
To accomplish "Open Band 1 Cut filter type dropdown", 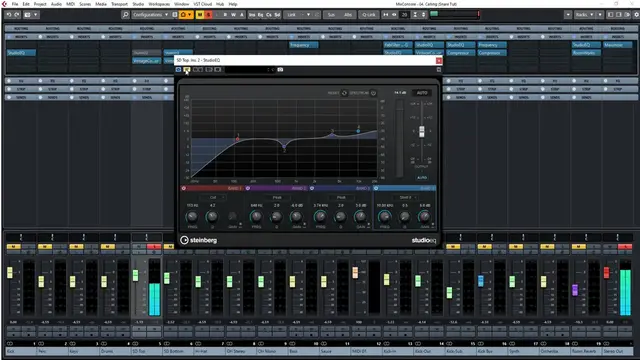I will click(213, 198).
